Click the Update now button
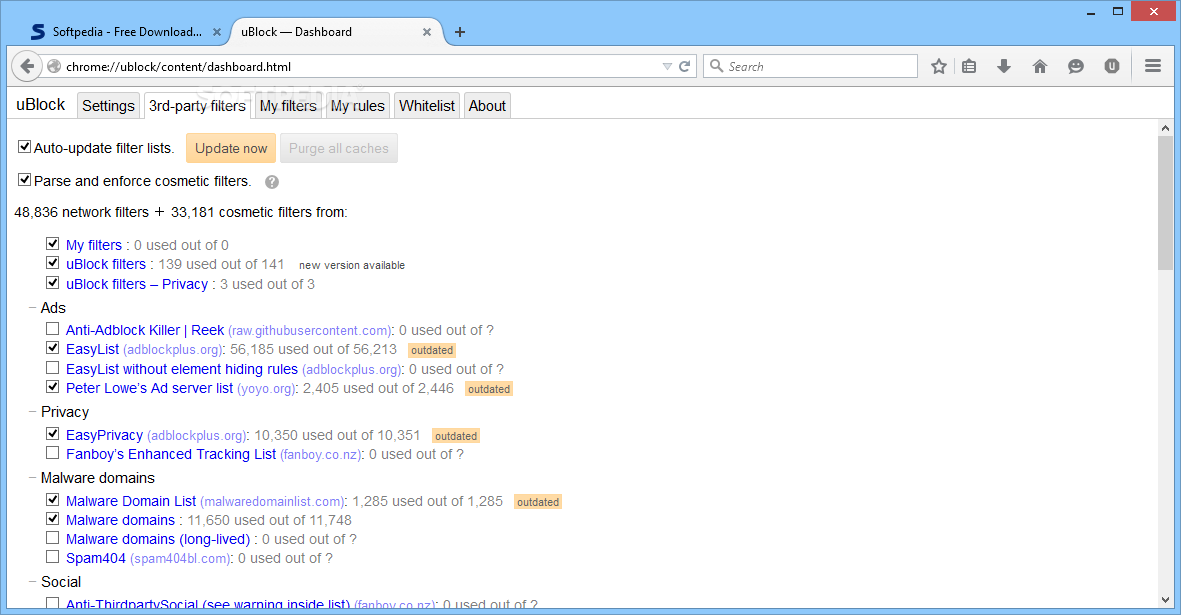The image size is (1181, 615). tap(230, 148)
